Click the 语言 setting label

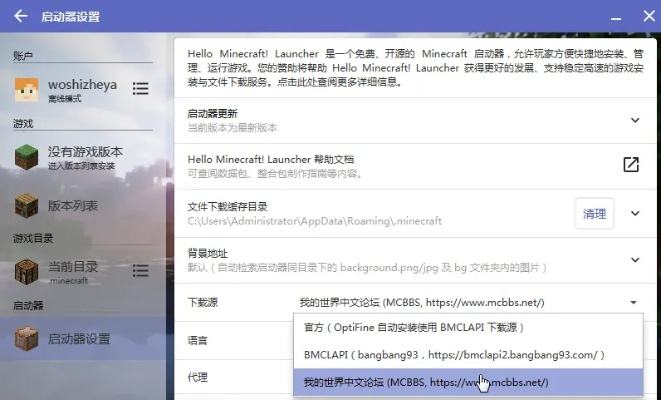[x=197, y=340]
